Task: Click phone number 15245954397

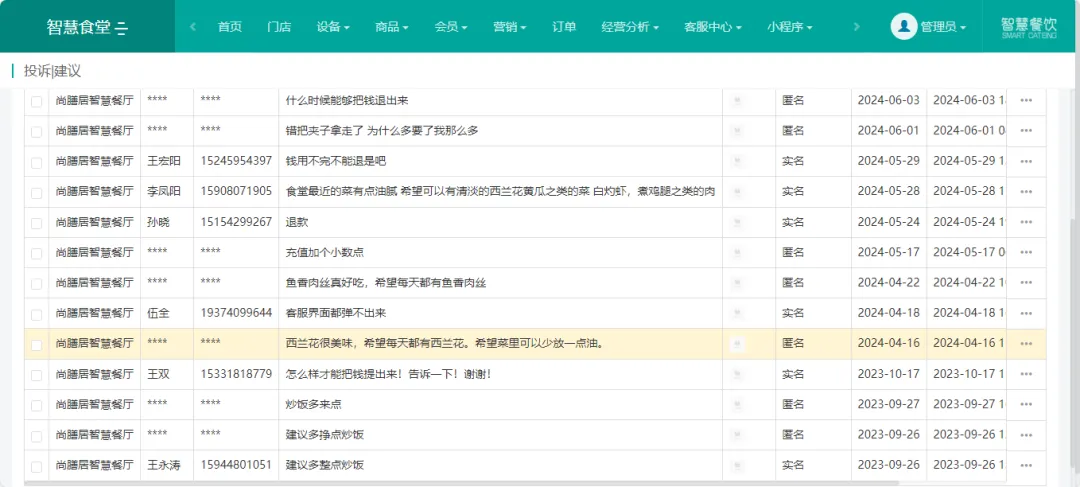Action: (x=236, y=161)
